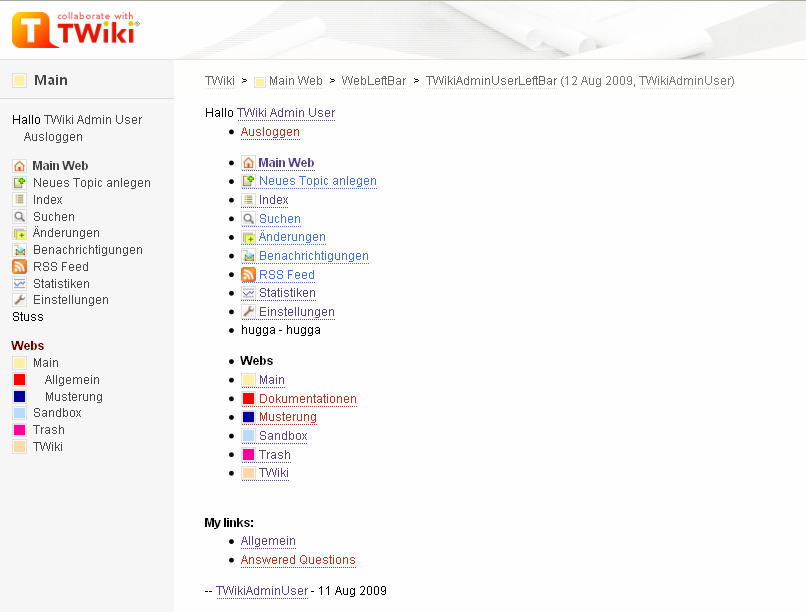Click the wrench icon in the content list

pyautogui.click(x=248, y=311)
